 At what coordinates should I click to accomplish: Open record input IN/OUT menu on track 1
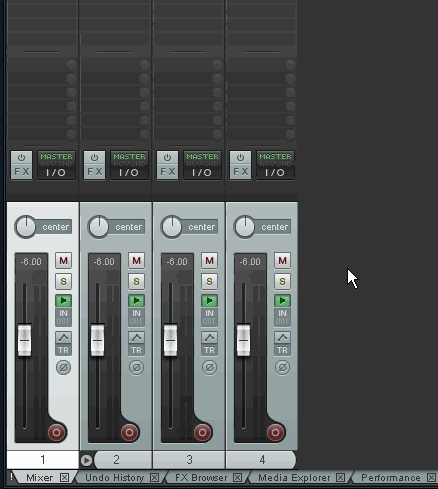63,317
